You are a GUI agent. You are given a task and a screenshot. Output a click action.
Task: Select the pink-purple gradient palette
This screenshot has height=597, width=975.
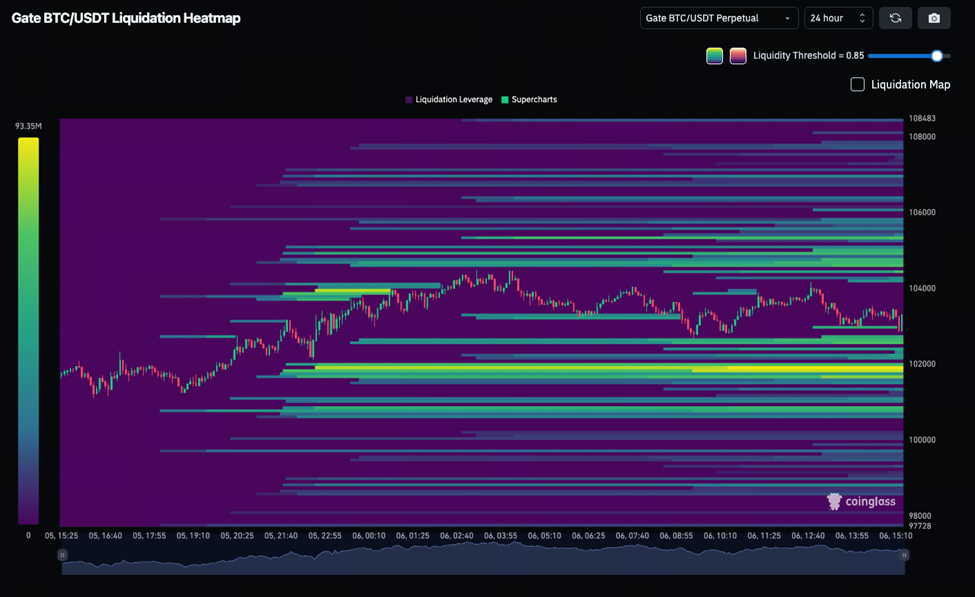(x=738, y=55)
